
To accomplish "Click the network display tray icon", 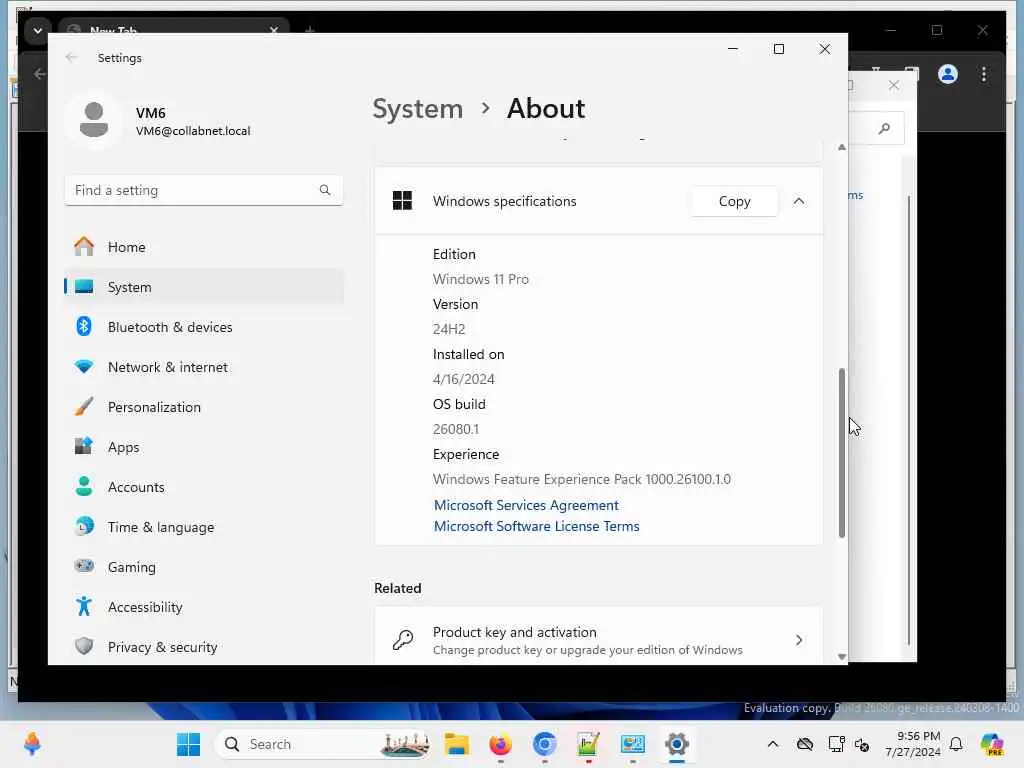I will coord(836,744).
